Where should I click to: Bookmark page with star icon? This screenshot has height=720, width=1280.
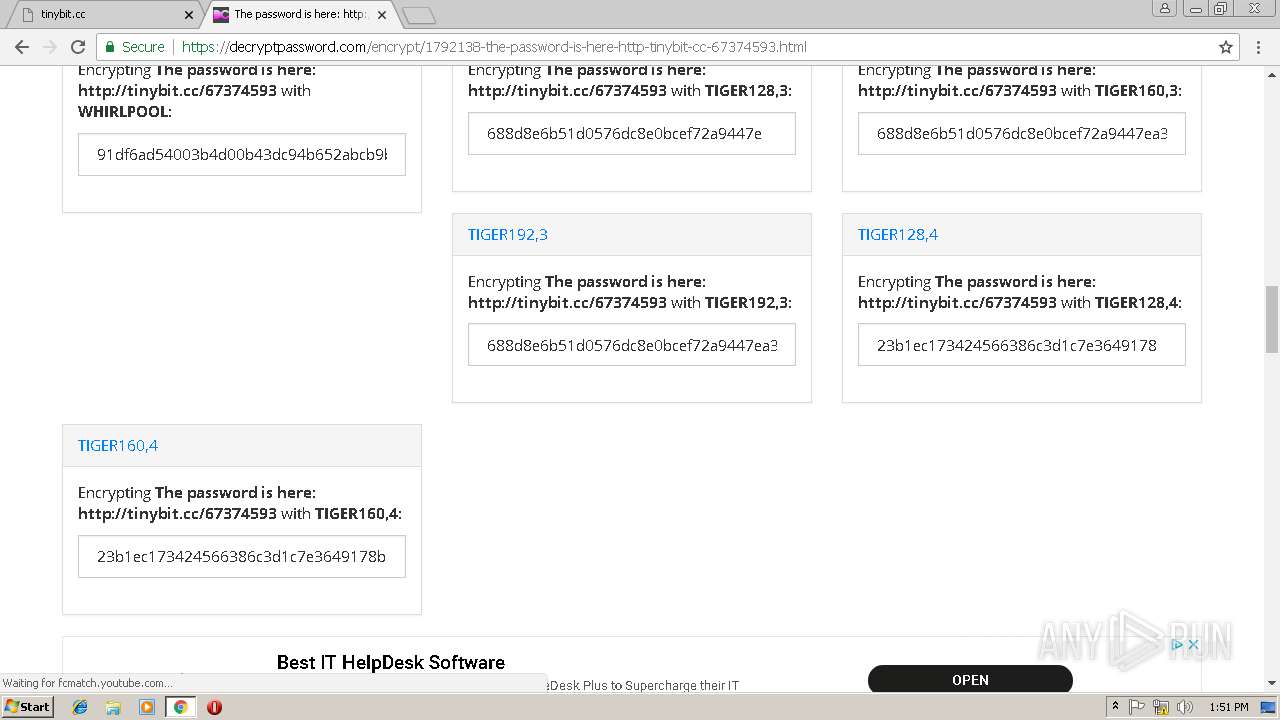[x=1226, y=47]
